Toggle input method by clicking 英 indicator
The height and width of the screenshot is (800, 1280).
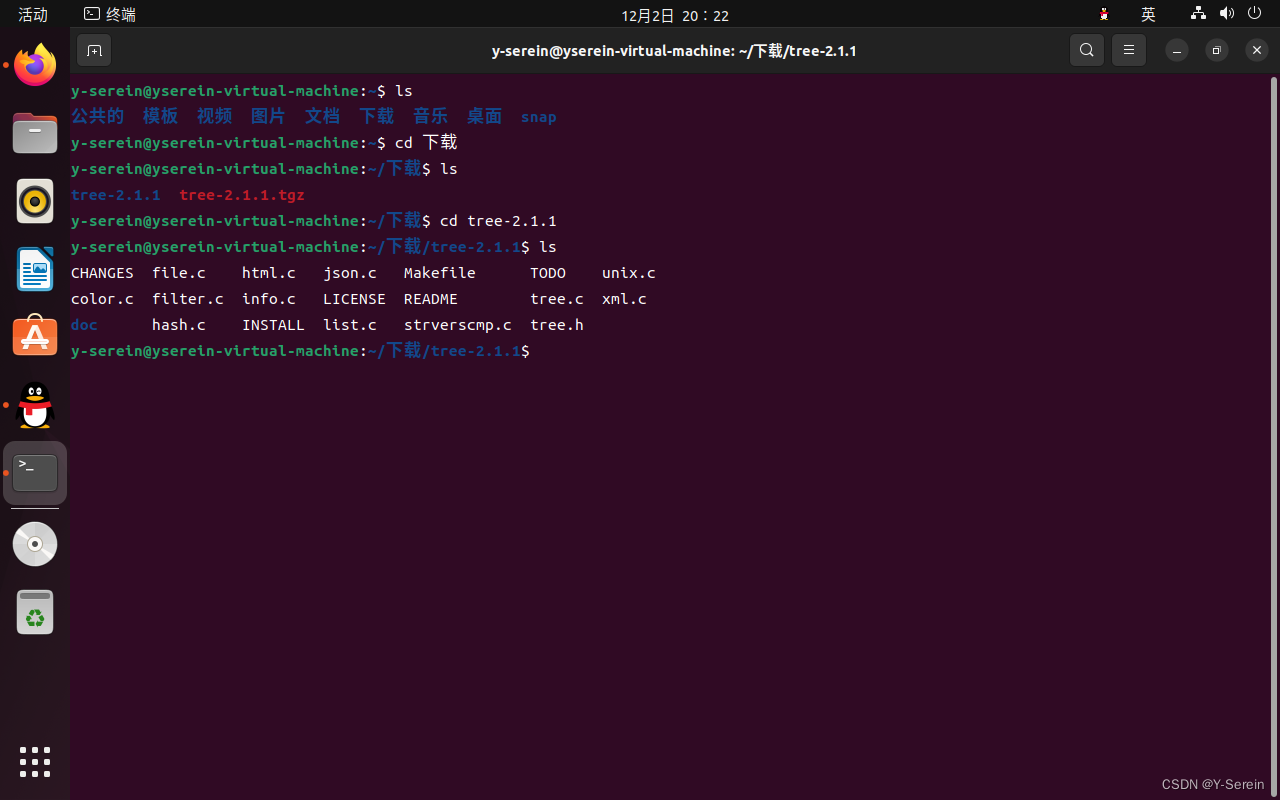1148,14
